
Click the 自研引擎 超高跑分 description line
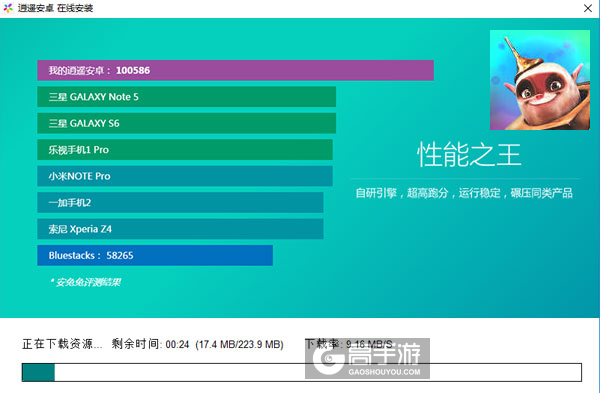464,193
